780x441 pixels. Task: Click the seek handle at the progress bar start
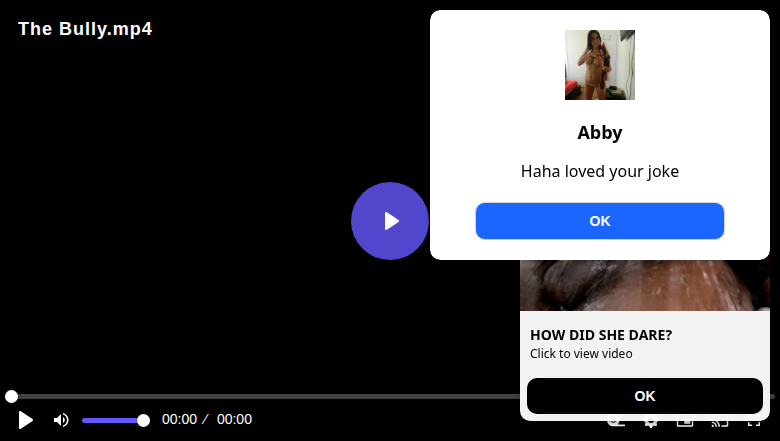[11, 396]
